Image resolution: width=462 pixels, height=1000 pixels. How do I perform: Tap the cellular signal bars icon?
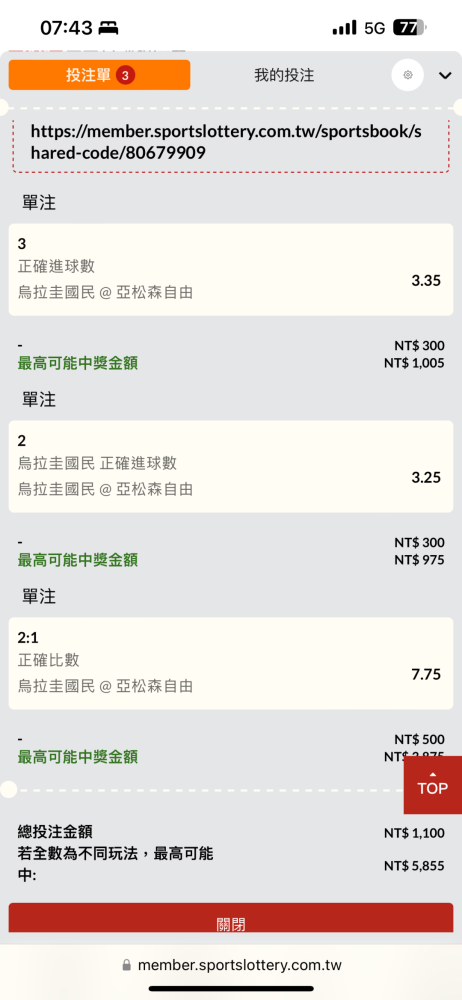[x=345, y=27]
